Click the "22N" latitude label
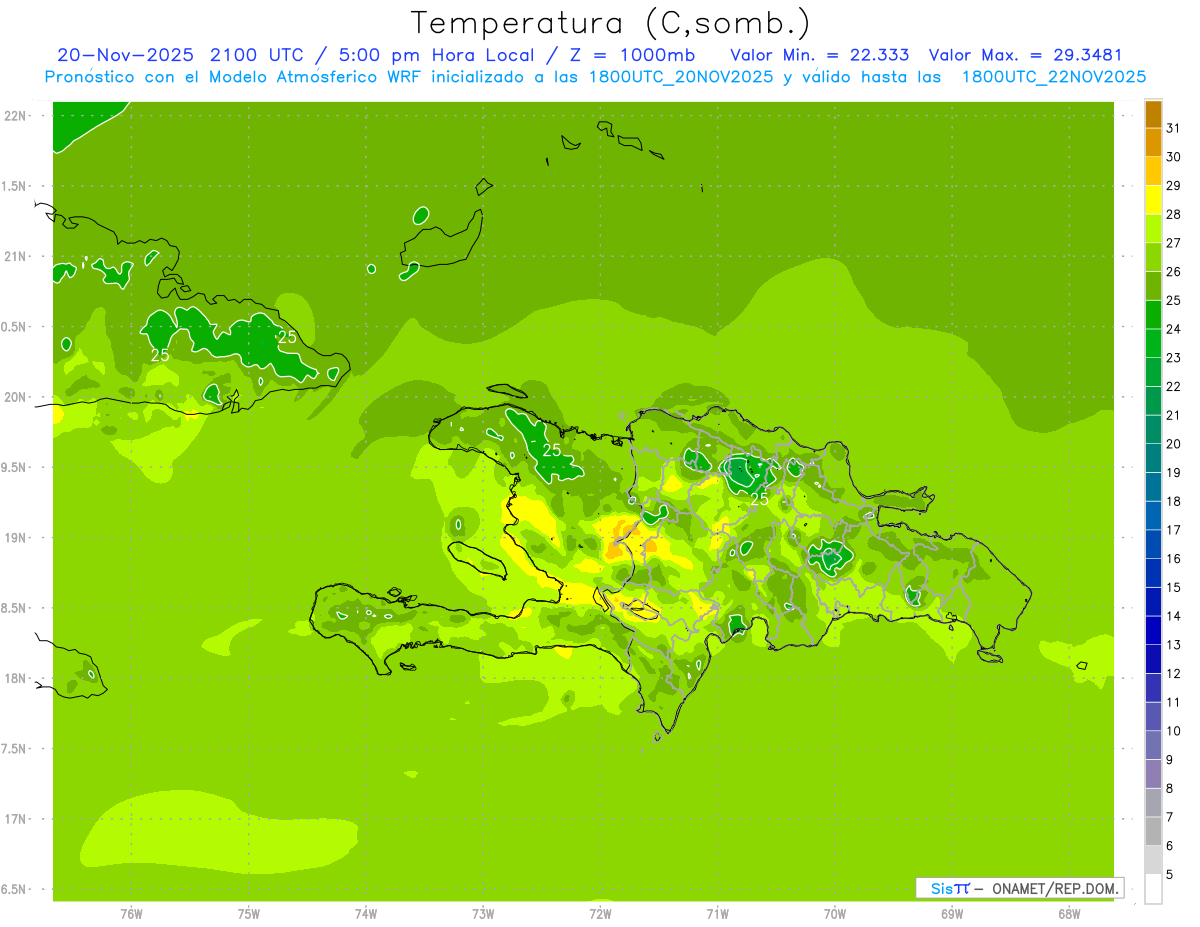The width and height of the screenshot is (1200, 927). click(x=16, y=116)
